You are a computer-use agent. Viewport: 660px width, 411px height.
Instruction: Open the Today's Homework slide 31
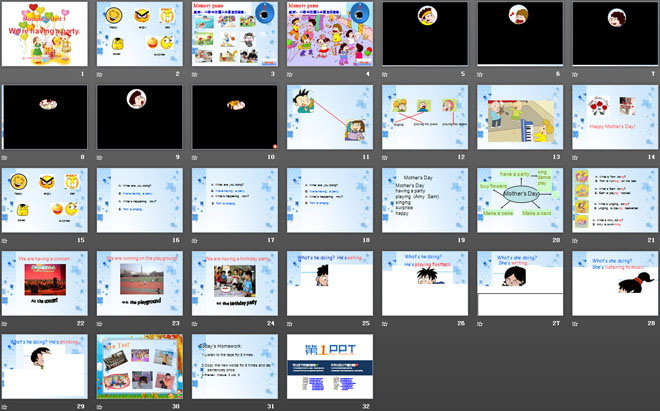(235, 366)
